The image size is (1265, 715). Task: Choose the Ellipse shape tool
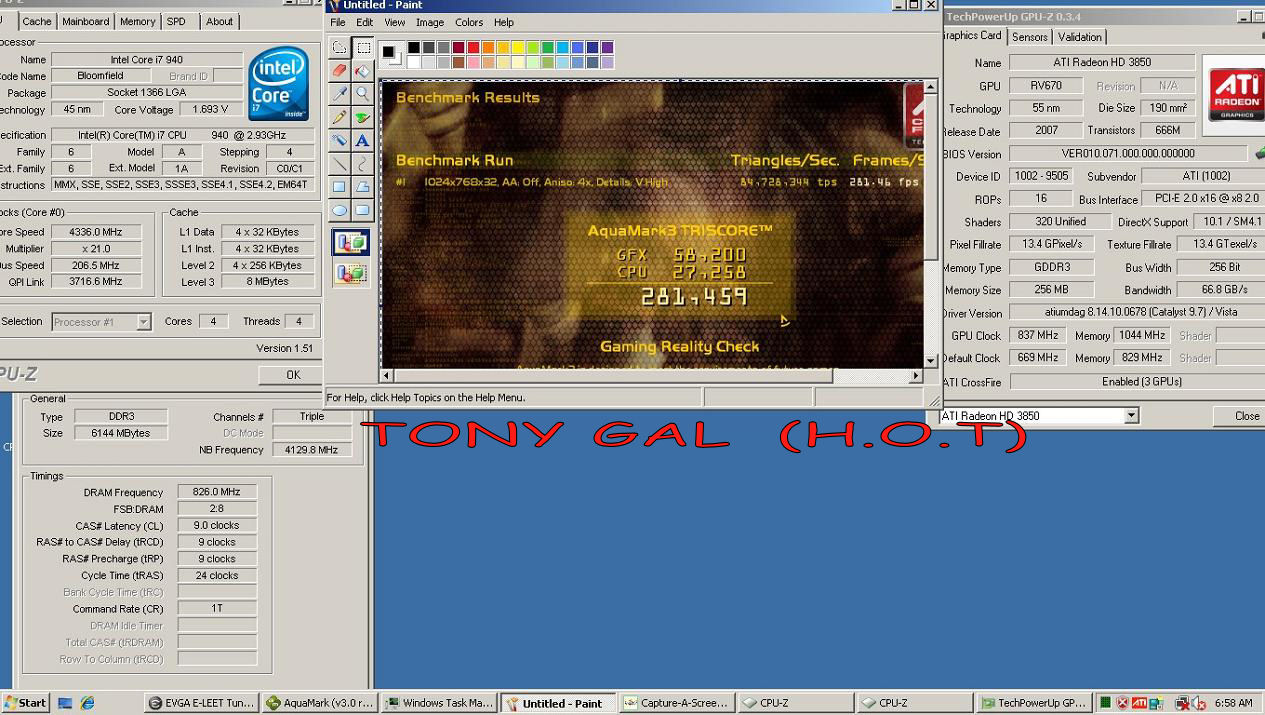click(x=339, y=210)
